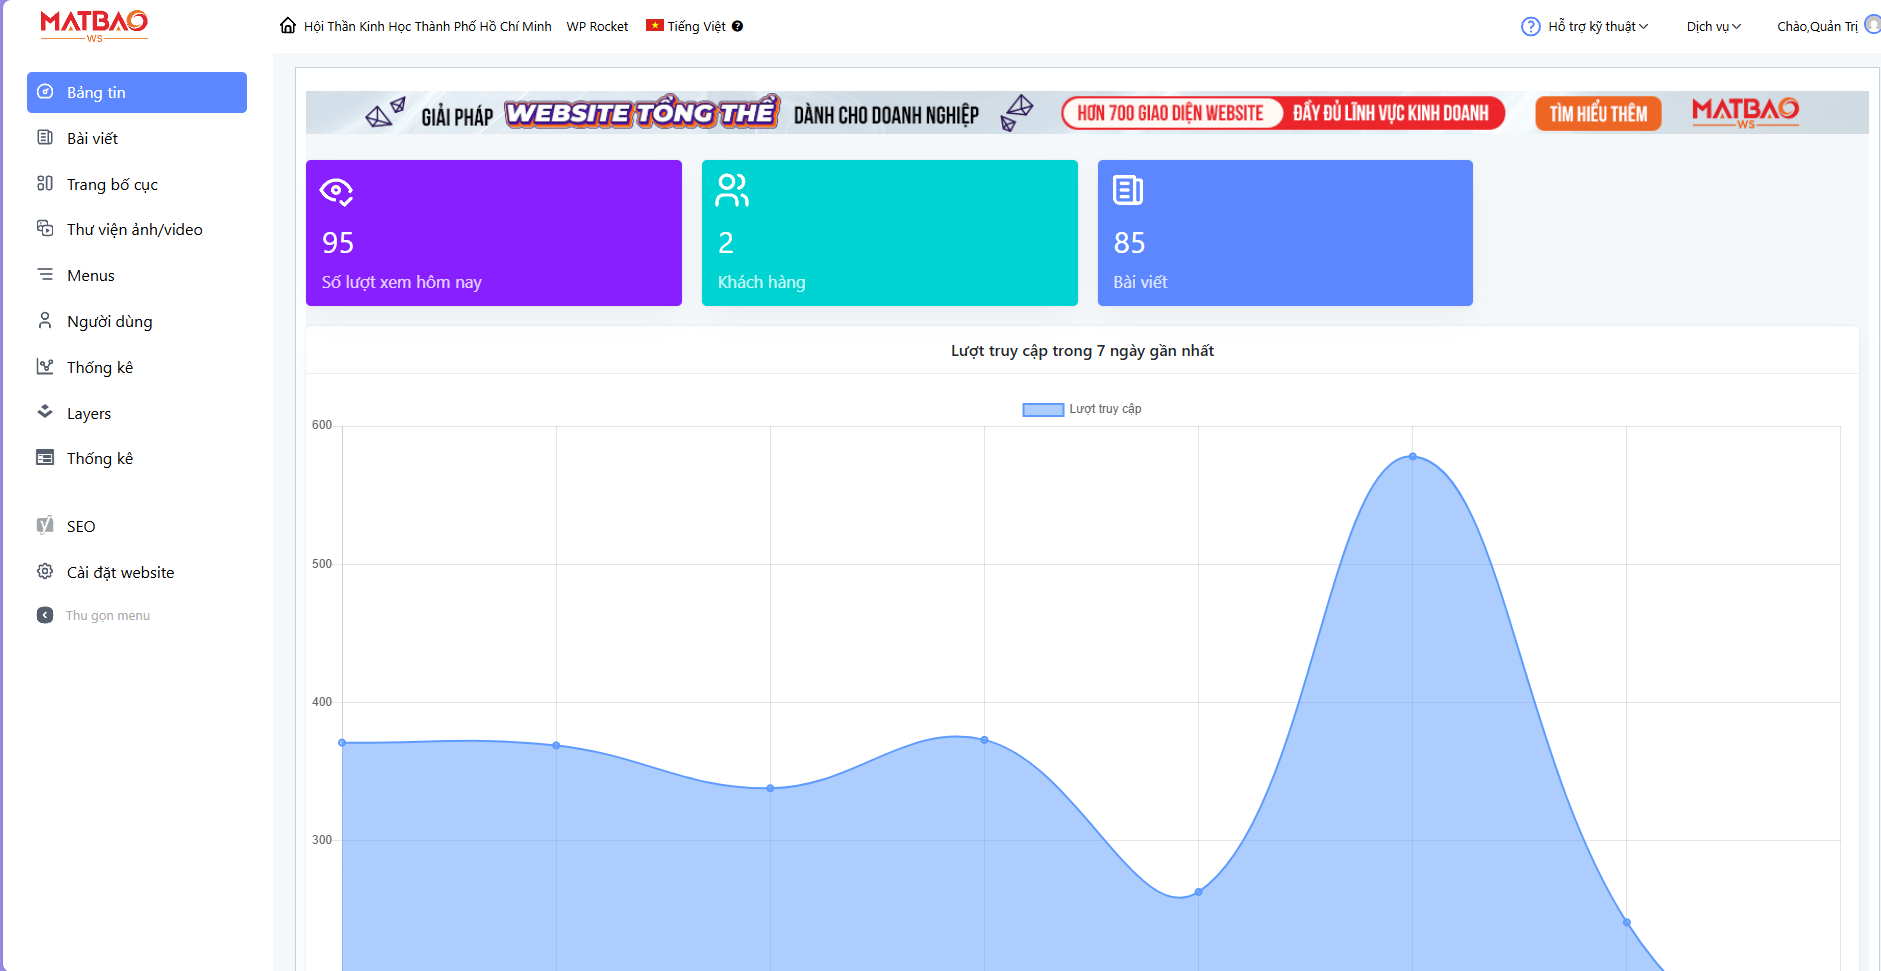Click the SEO Yoast icon

(45, 526)
